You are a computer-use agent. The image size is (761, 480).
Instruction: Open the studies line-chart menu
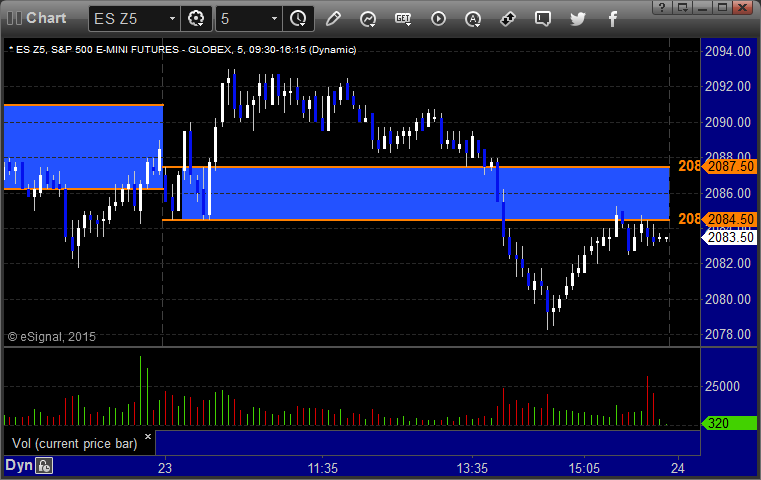pyautogui.click(x=368, y=19)
